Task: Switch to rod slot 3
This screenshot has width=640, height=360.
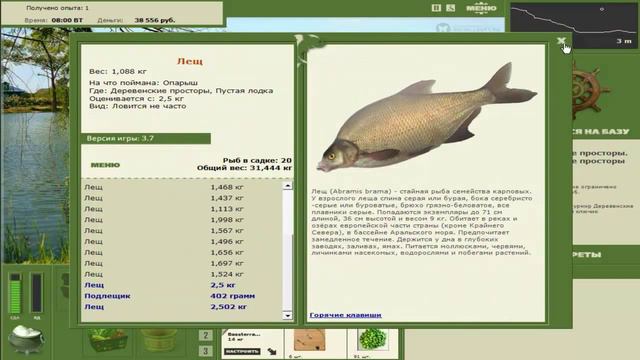Action: (205, 351)
